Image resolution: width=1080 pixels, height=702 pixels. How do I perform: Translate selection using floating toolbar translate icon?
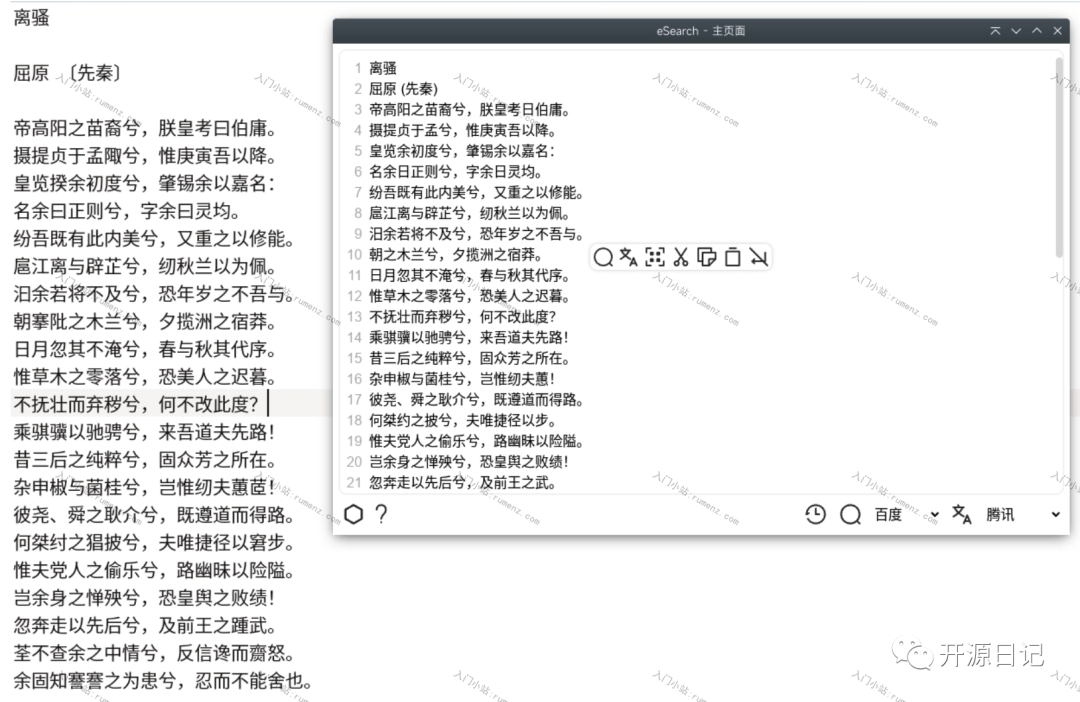coord(628,257)
